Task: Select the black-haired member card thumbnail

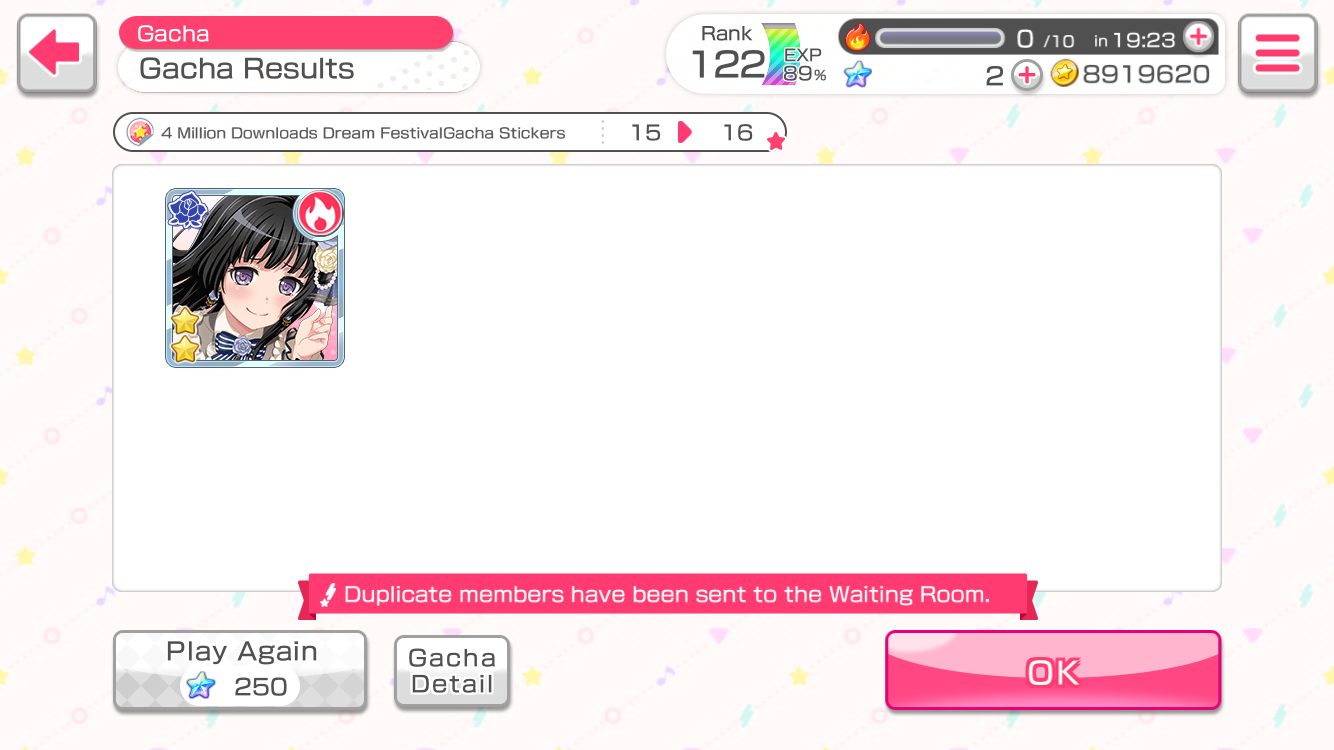Action: point(255,278)
